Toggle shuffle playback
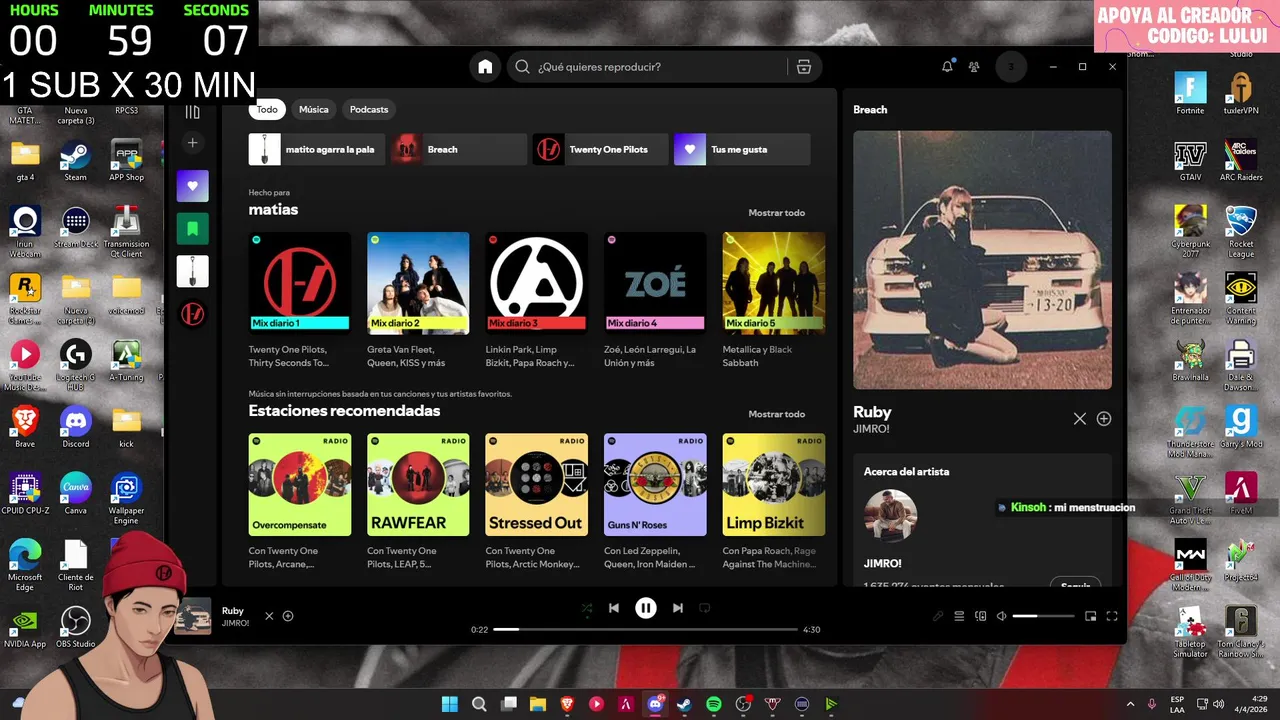 tap(586, 608)
